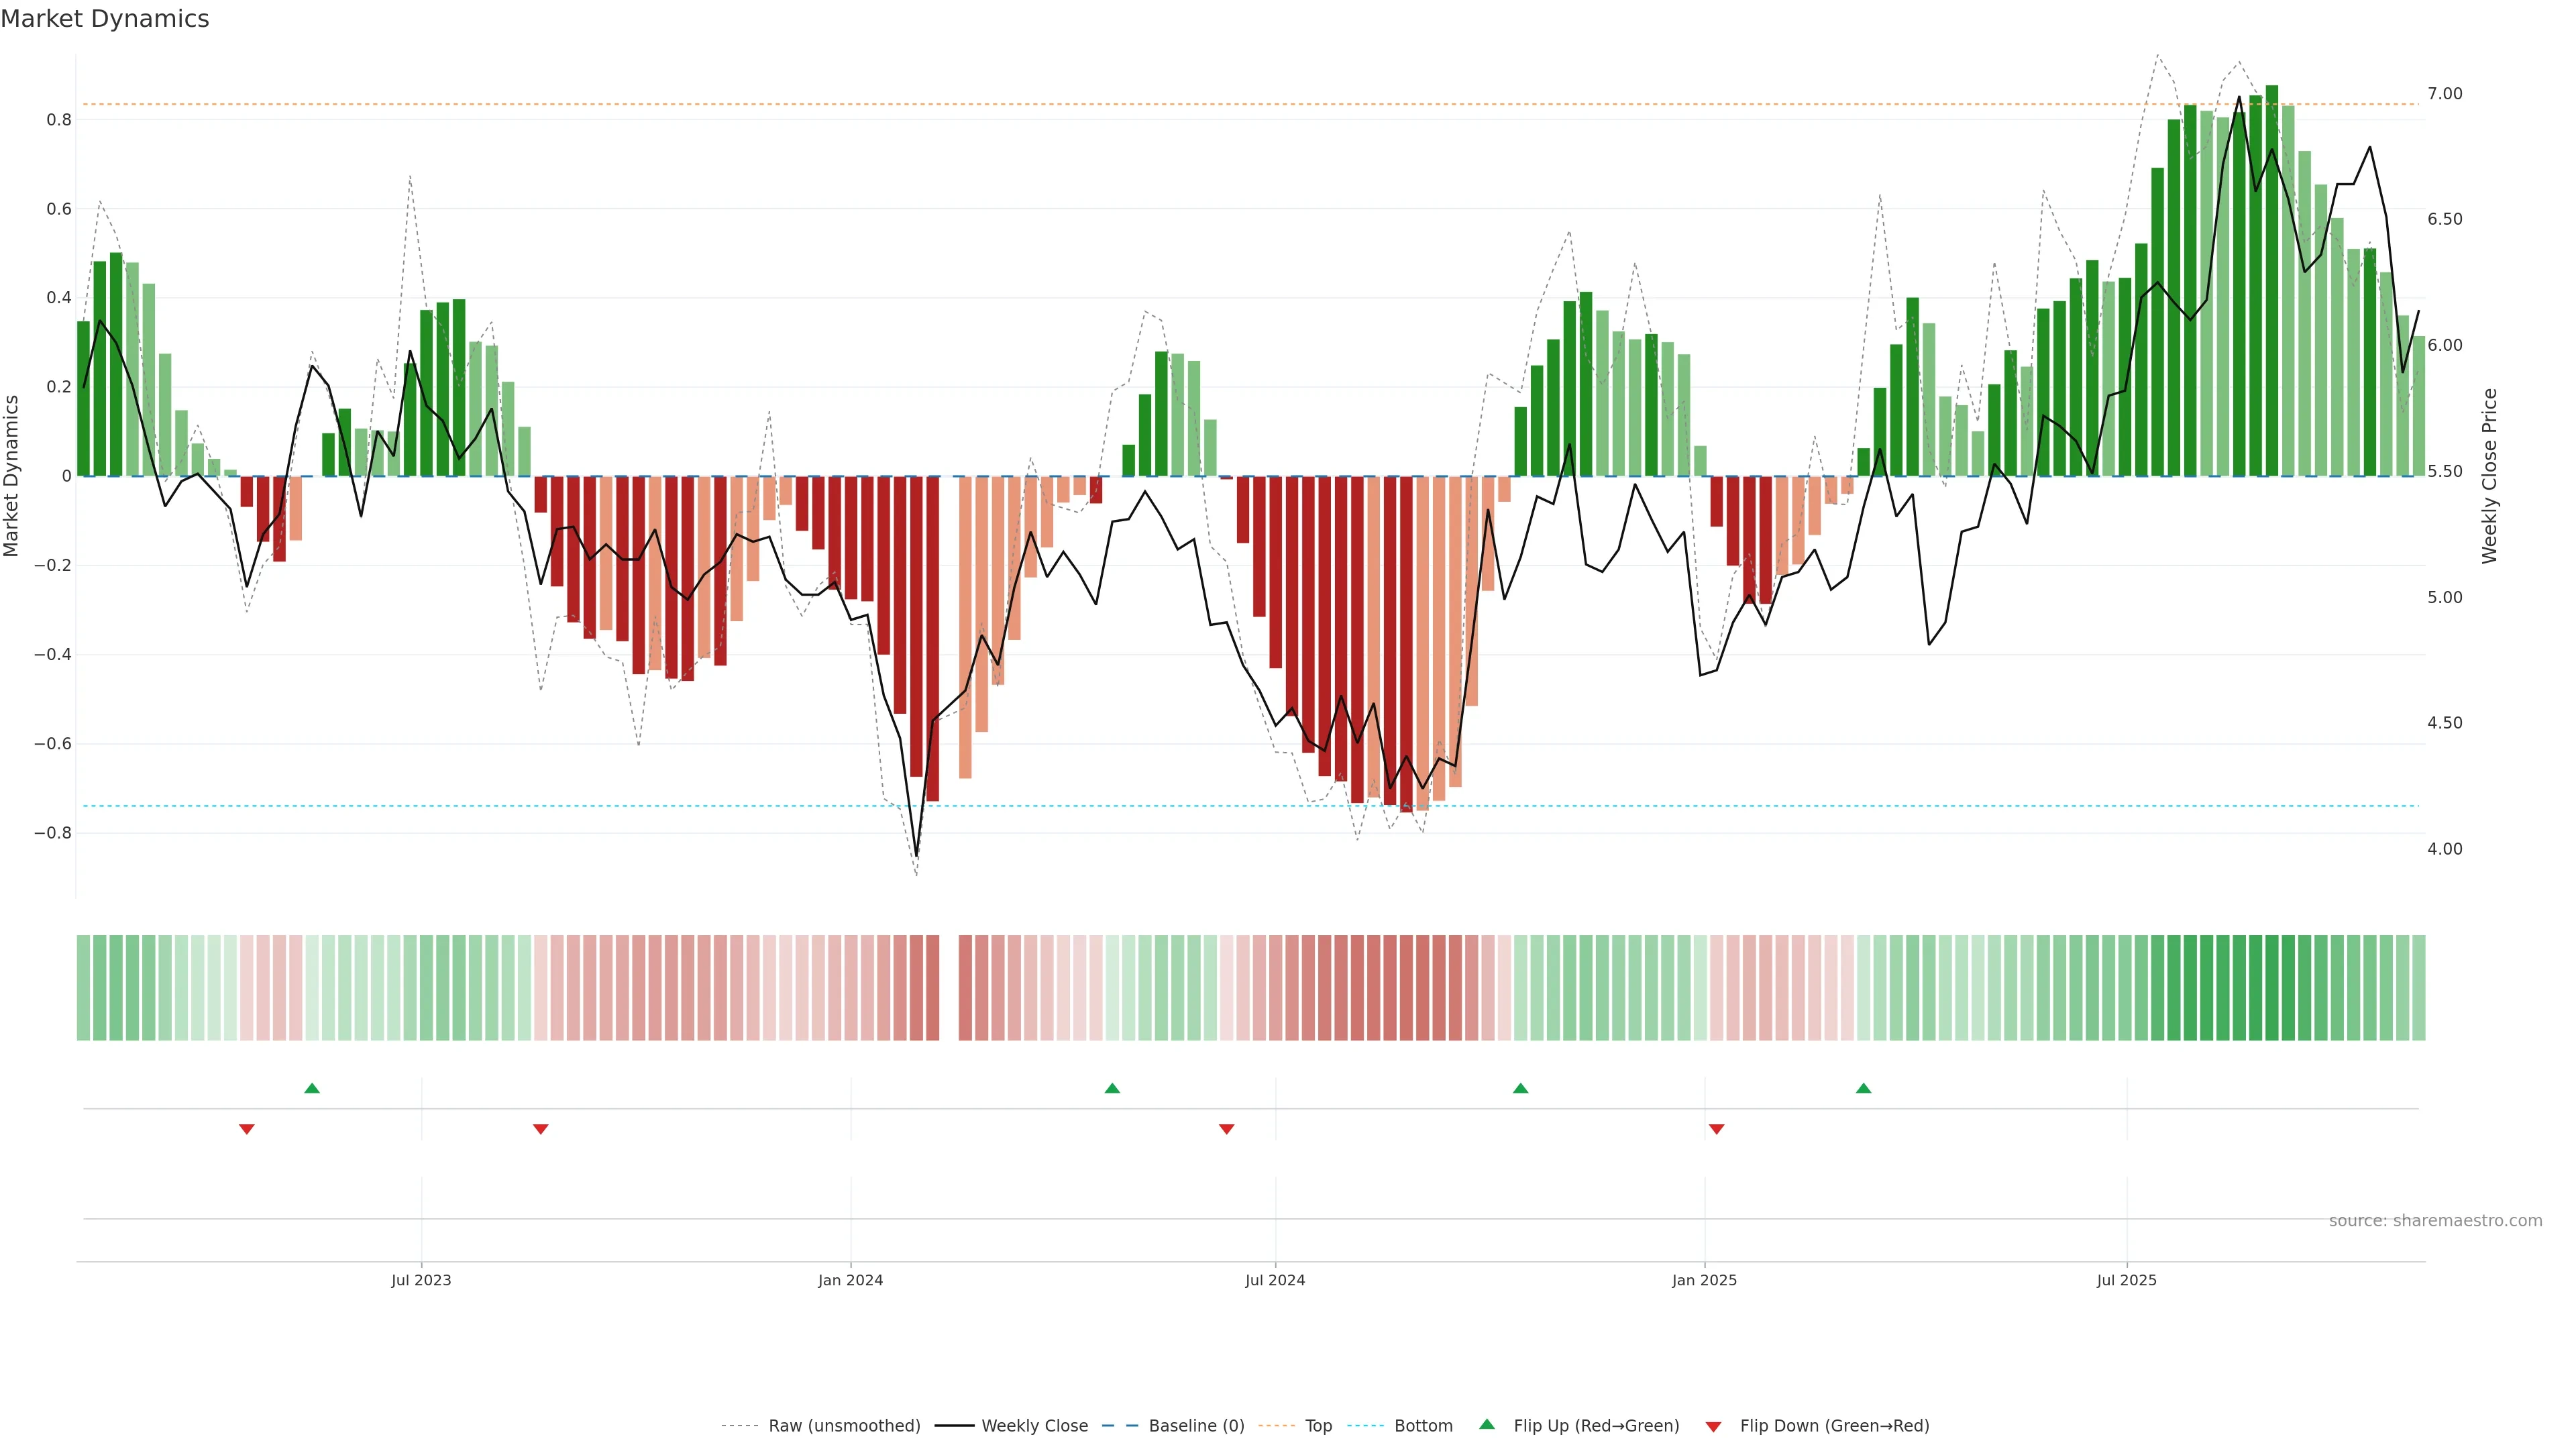Click the Market Dynamics chart title
Image resolution: width=2576 pixels, height=1449 pixels.
click(105, 19)
